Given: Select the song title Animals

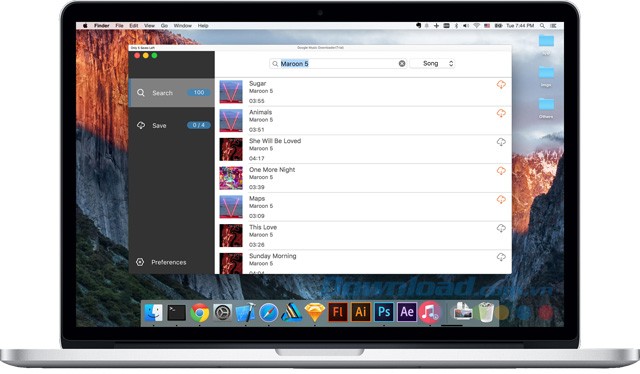Looking at the screenshot, I should (x=260, y=112).
